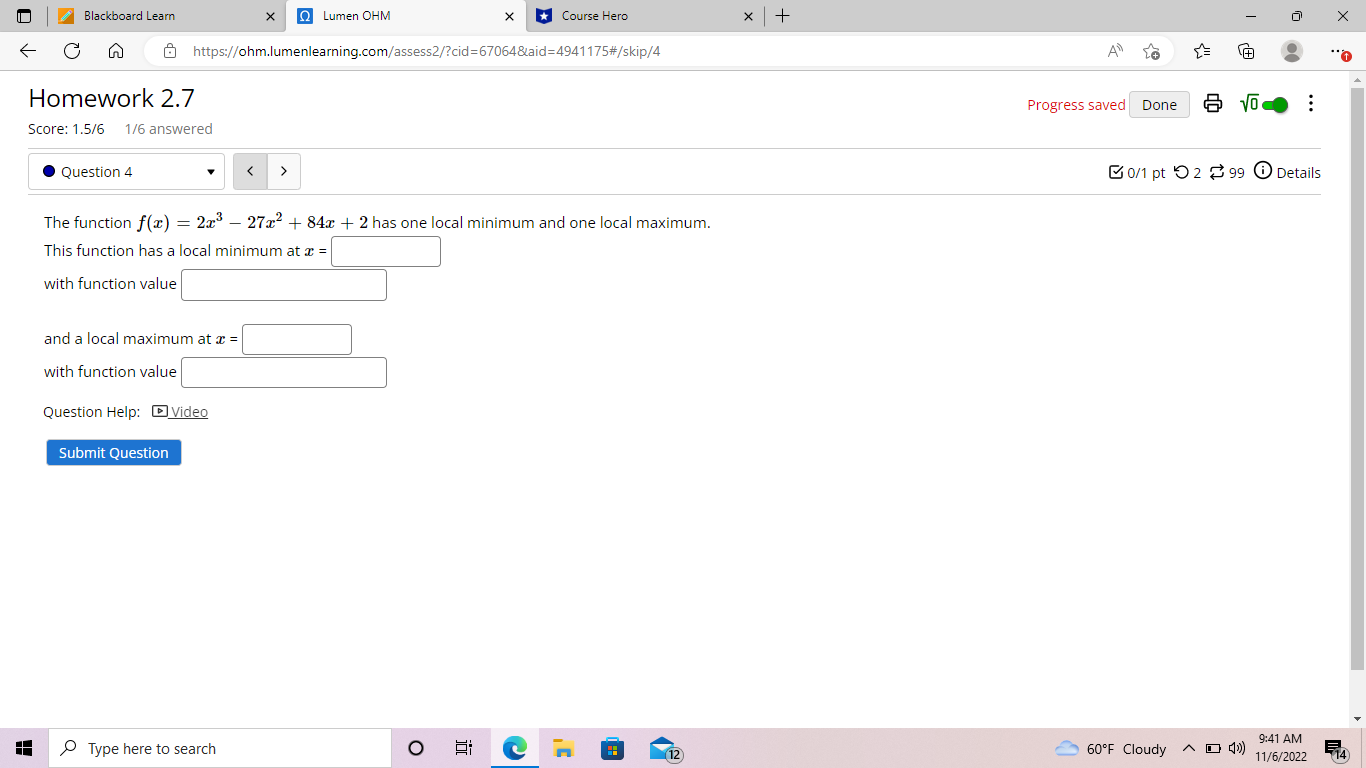The image size is (1366, 768).
Task: Click the local minimum function value field
Action: pyautogui.click(x=284, y=285)
